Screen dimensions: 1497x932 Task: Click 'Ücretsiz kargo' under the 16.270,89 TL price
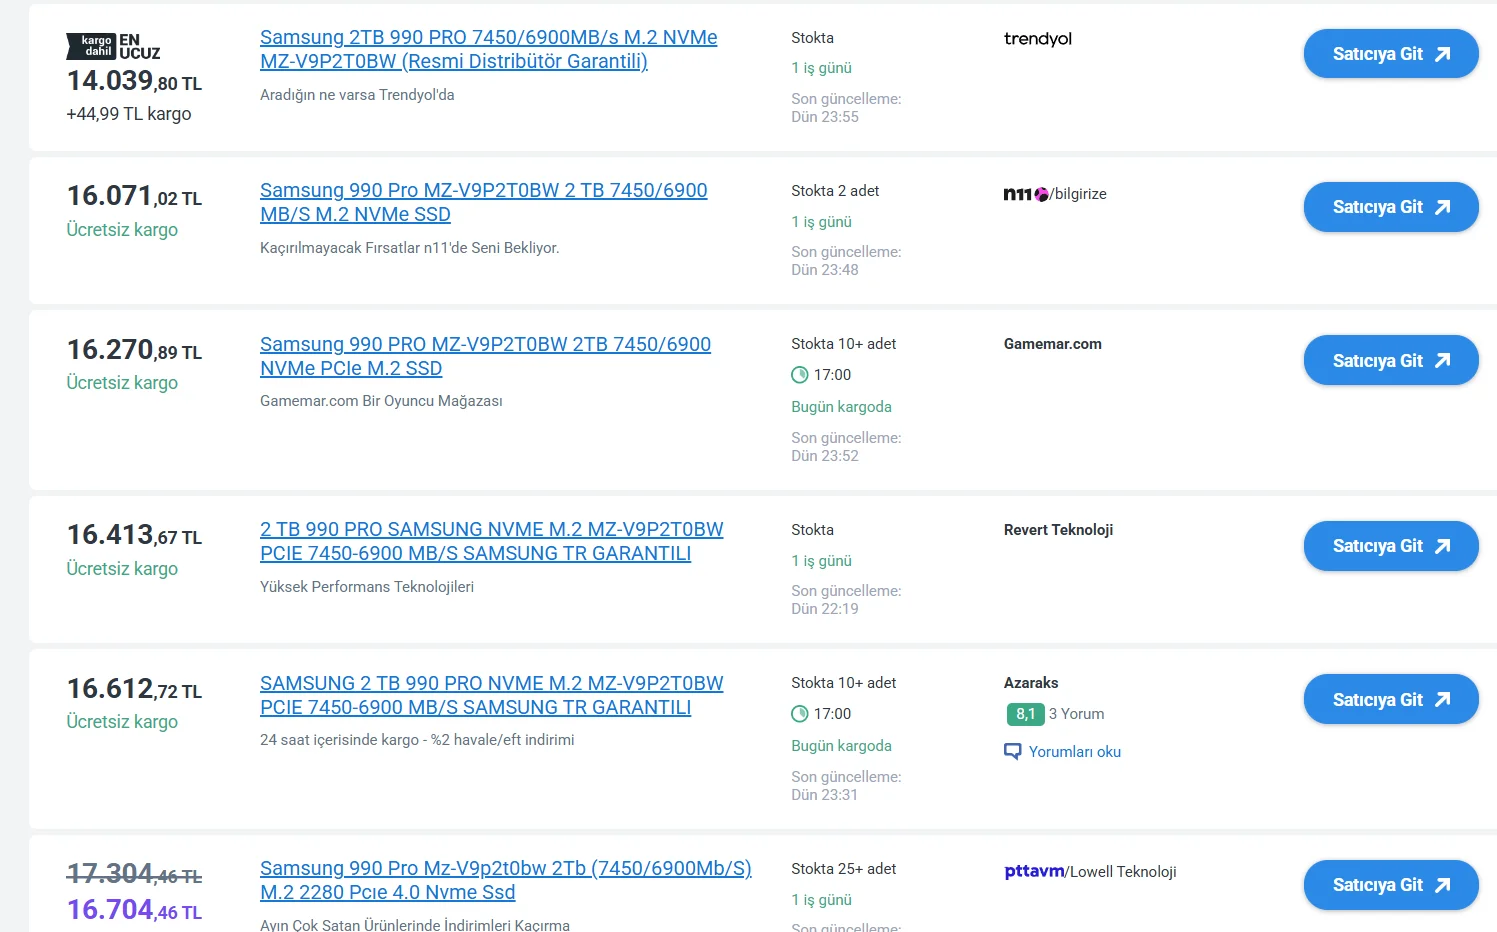[x=122, y=383]
